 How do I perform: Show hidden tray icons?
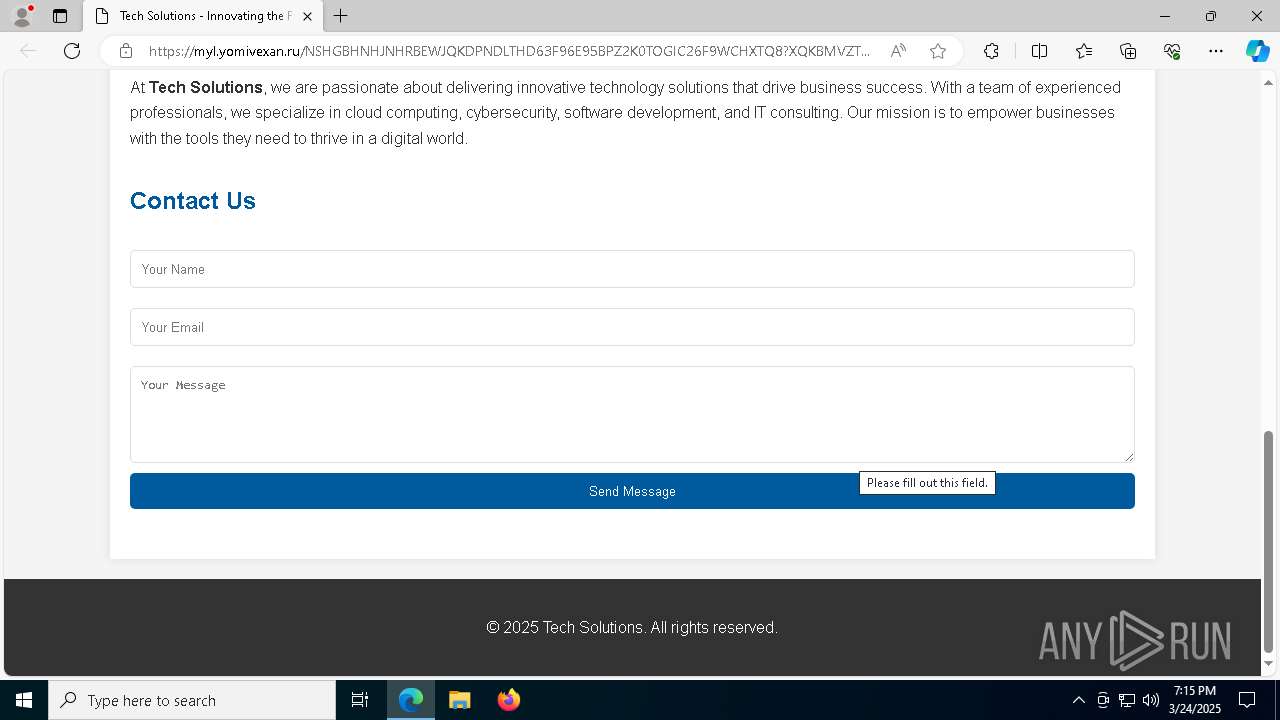pyautogui.click(x=1078, y=700)
